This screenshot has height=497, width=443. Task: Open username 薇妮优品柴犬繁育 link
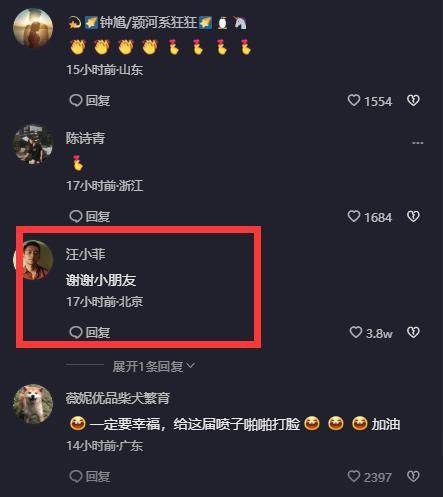coord(118,398)
